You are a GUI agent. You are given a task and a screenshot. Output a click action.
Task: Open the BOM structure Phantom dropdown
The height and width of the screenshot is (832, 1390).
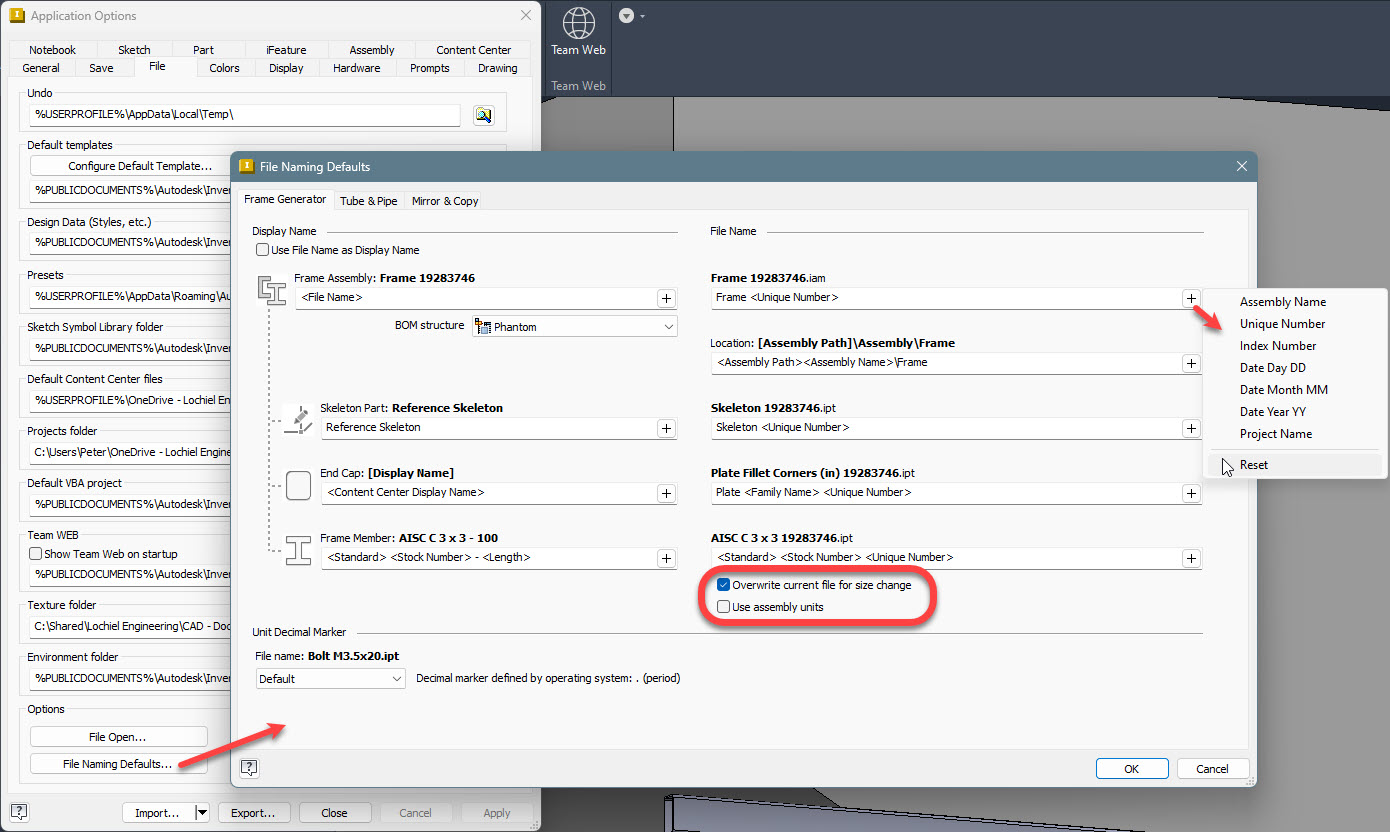tap(575, 327)
